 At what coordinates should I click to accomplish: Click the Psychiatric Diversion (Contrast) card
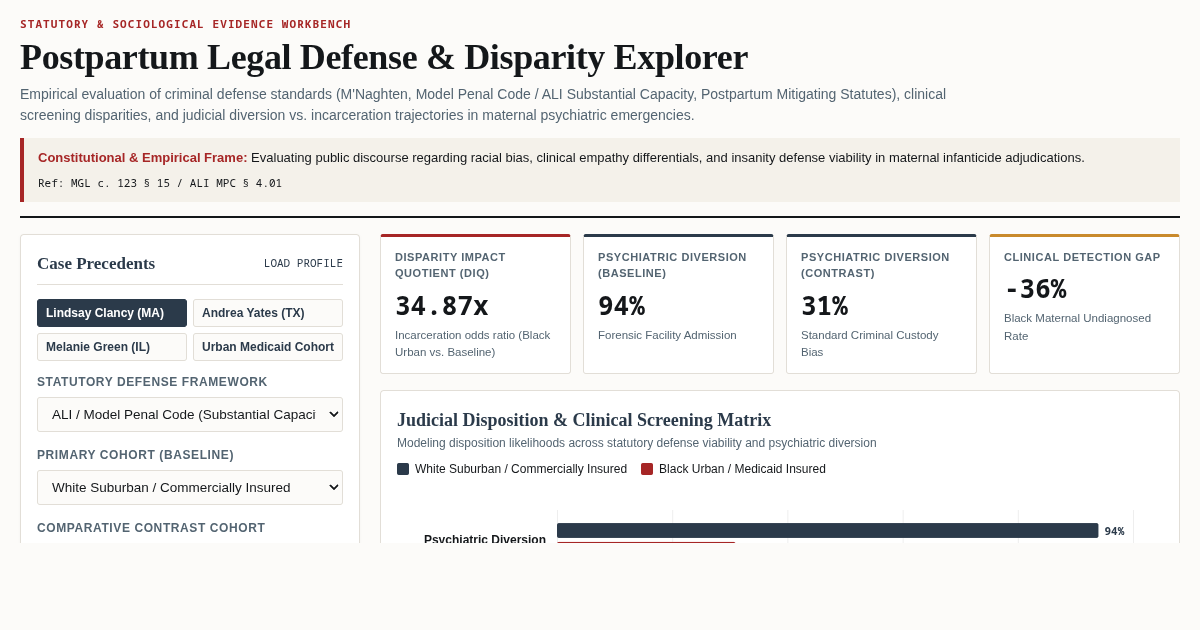coord(881,304)
